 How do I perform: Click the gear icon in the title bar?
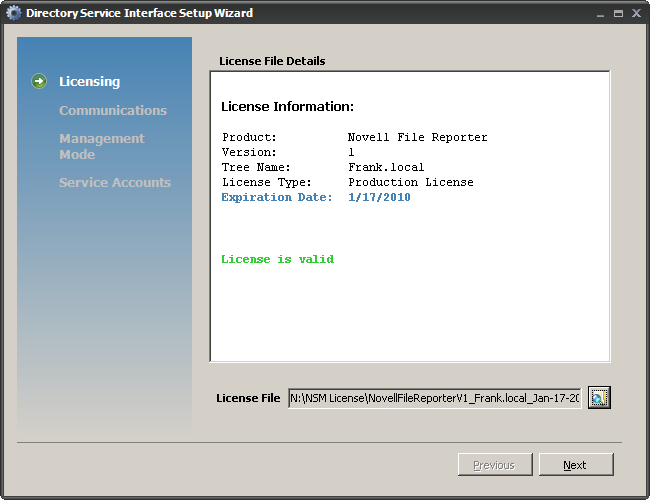13,13
